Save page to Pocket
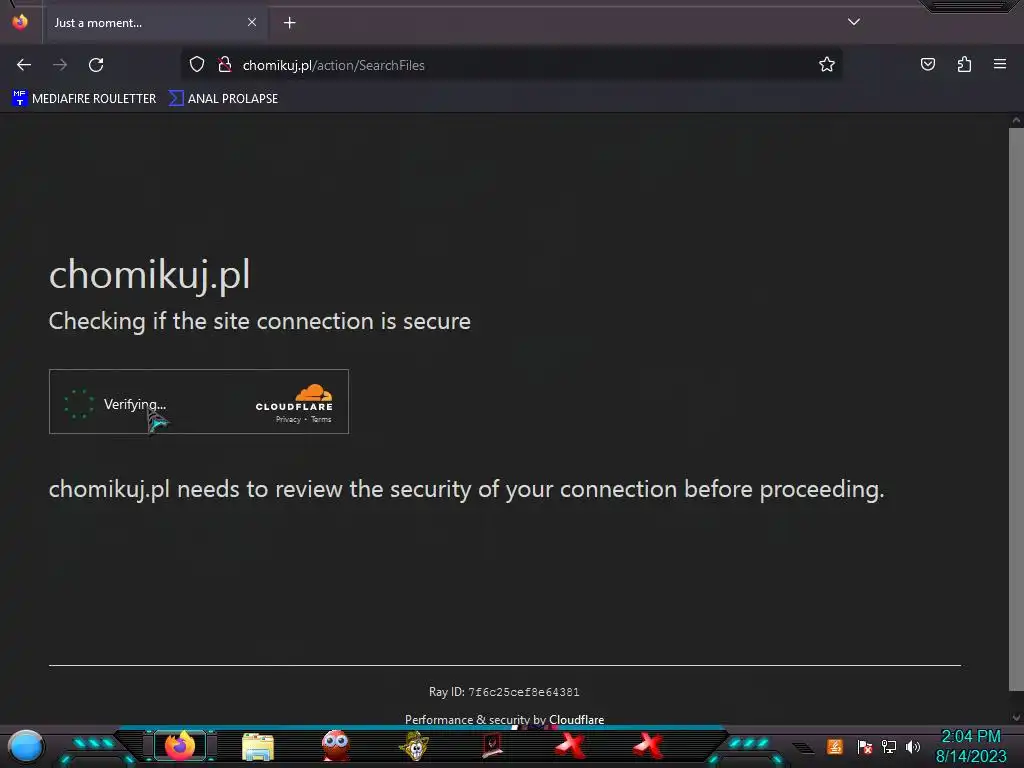This screenshot has height=768, width=1024. [927, 65]
